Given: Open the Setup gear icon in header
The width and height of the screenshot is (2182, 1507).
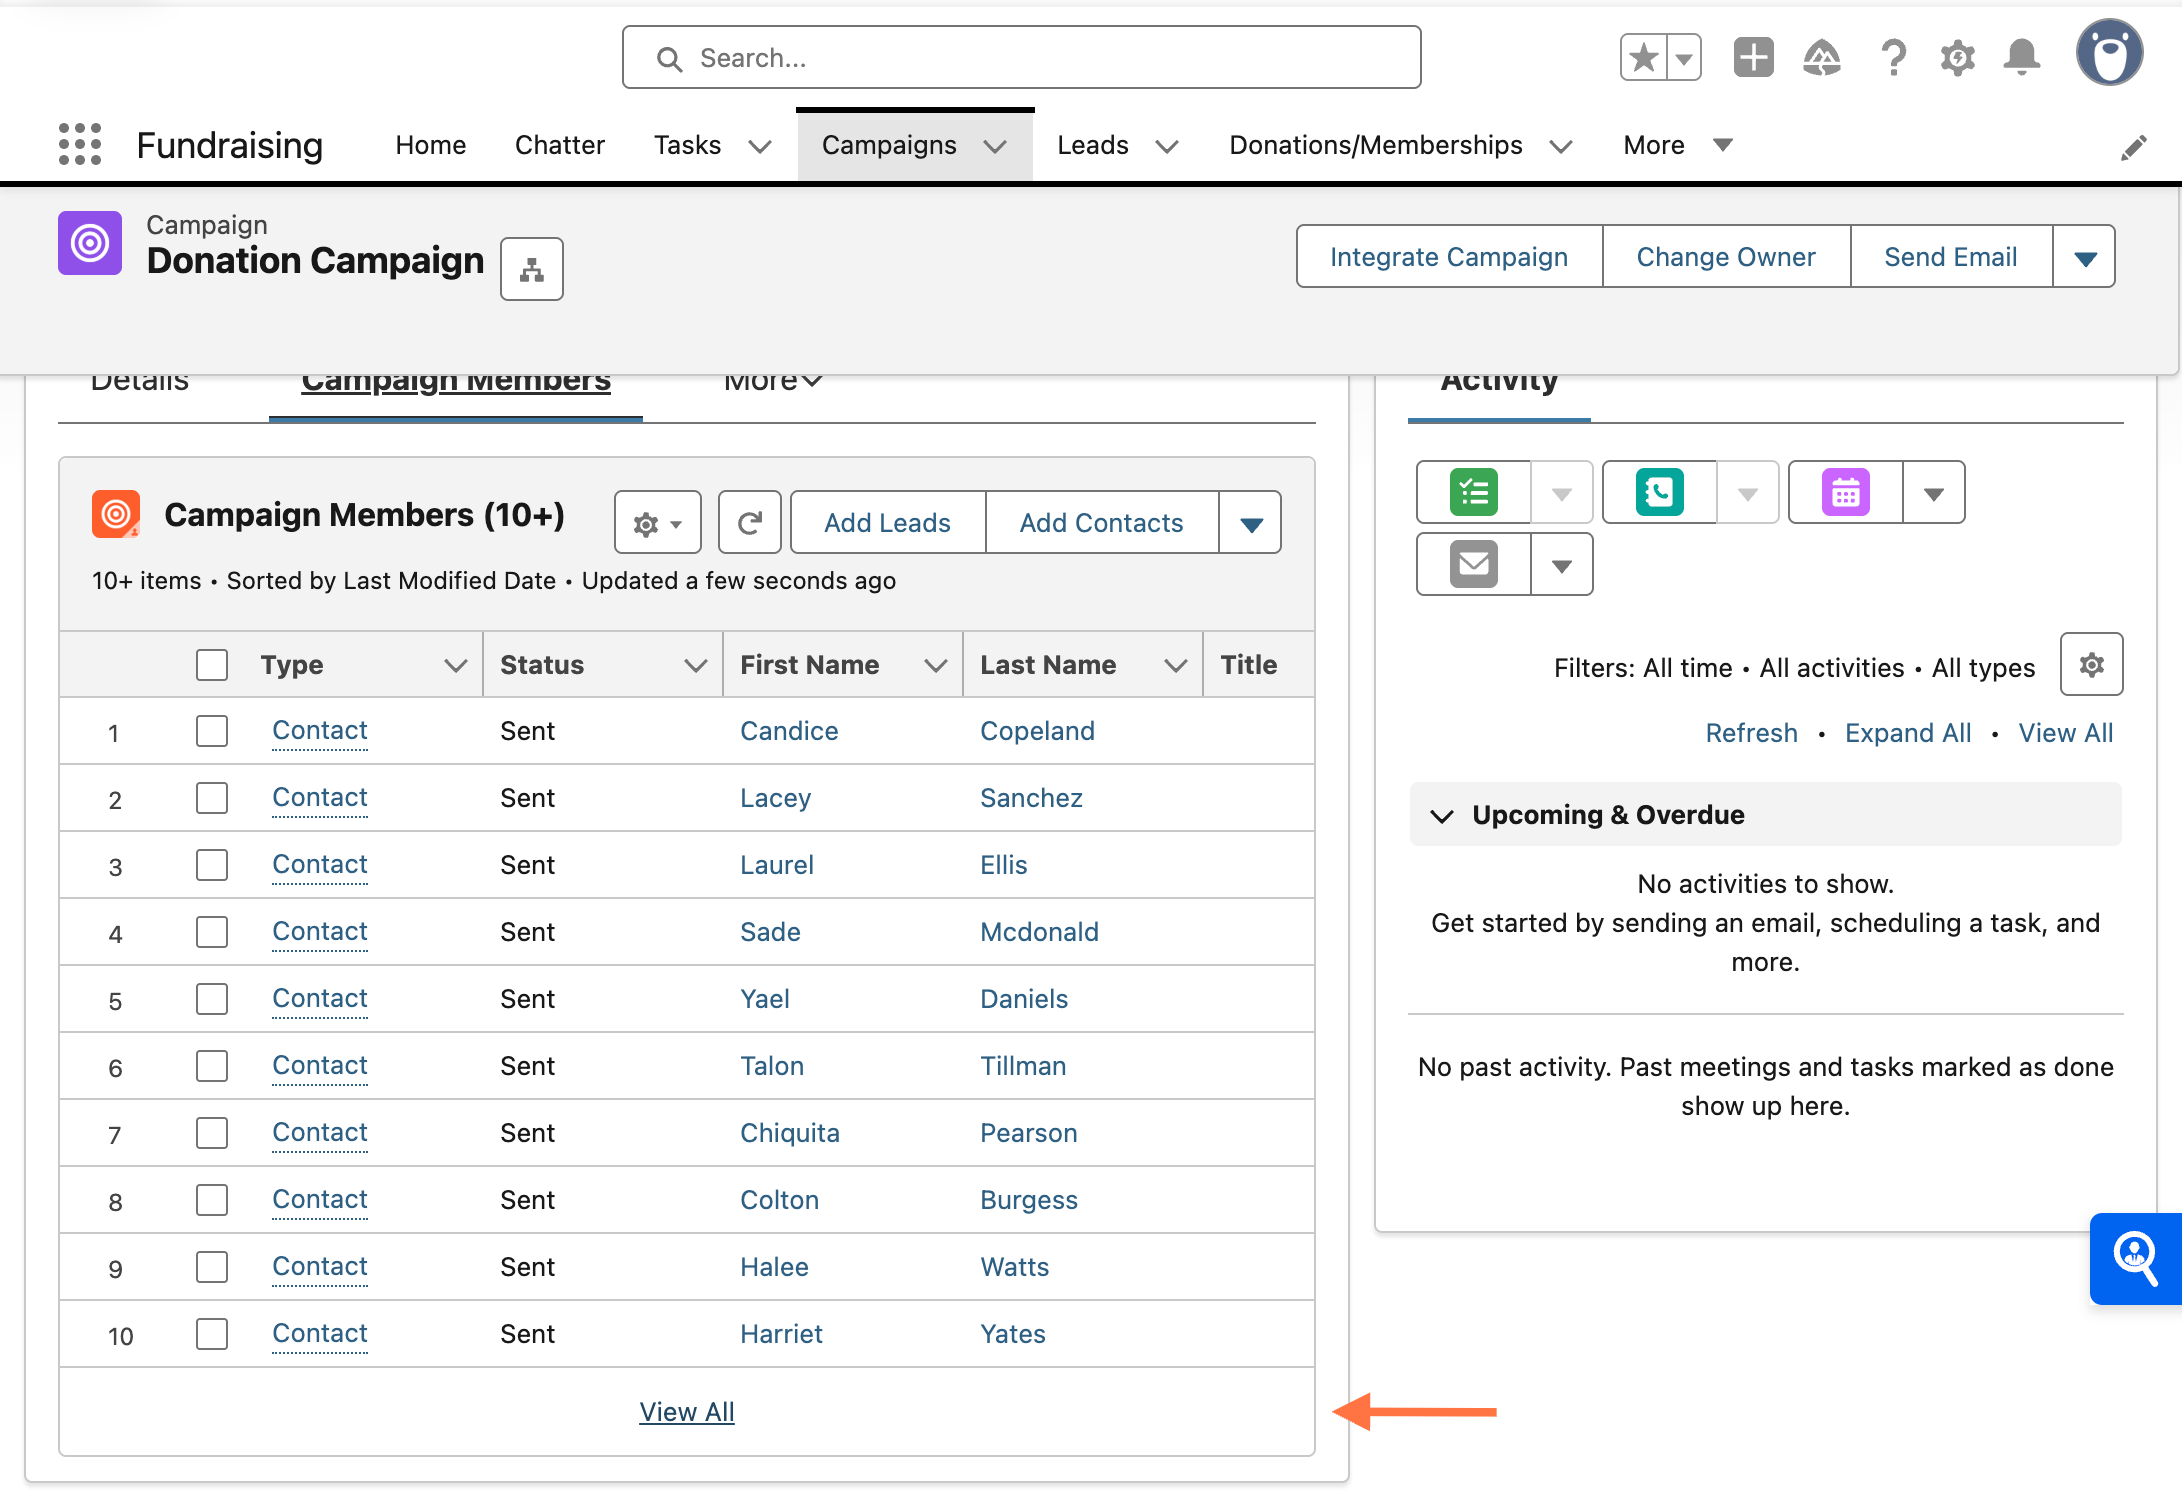Looking at the screenshot, I should click(1957, 58).
